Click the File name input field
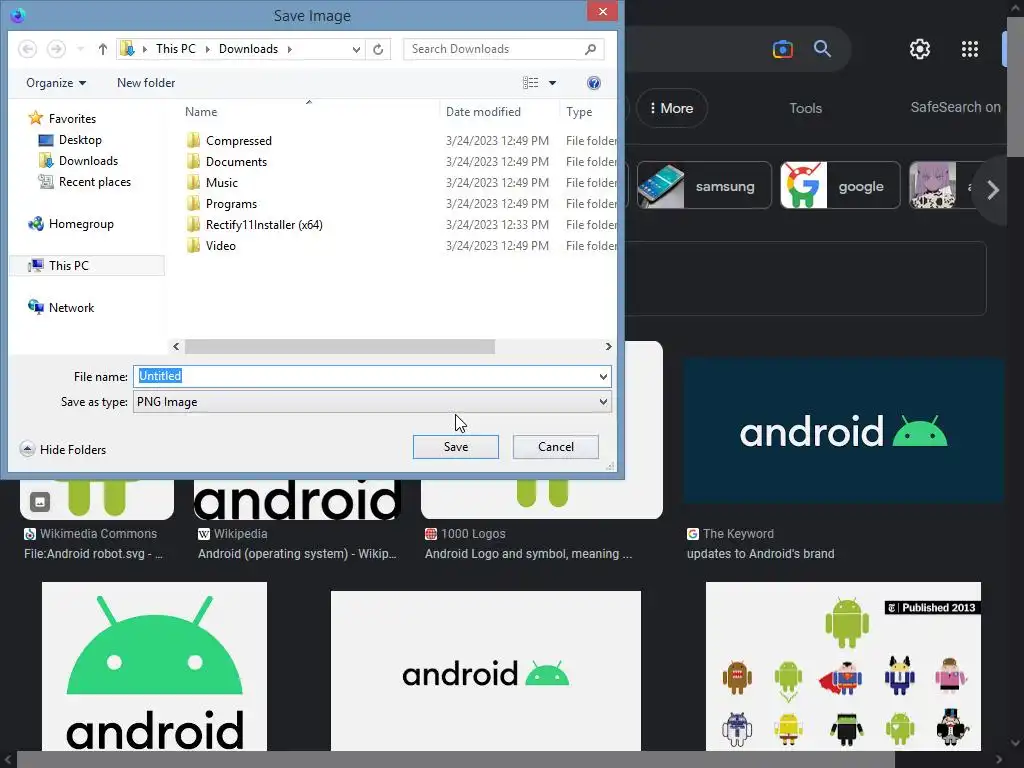This screenshot has width=1024, height=768. [372, 376]
